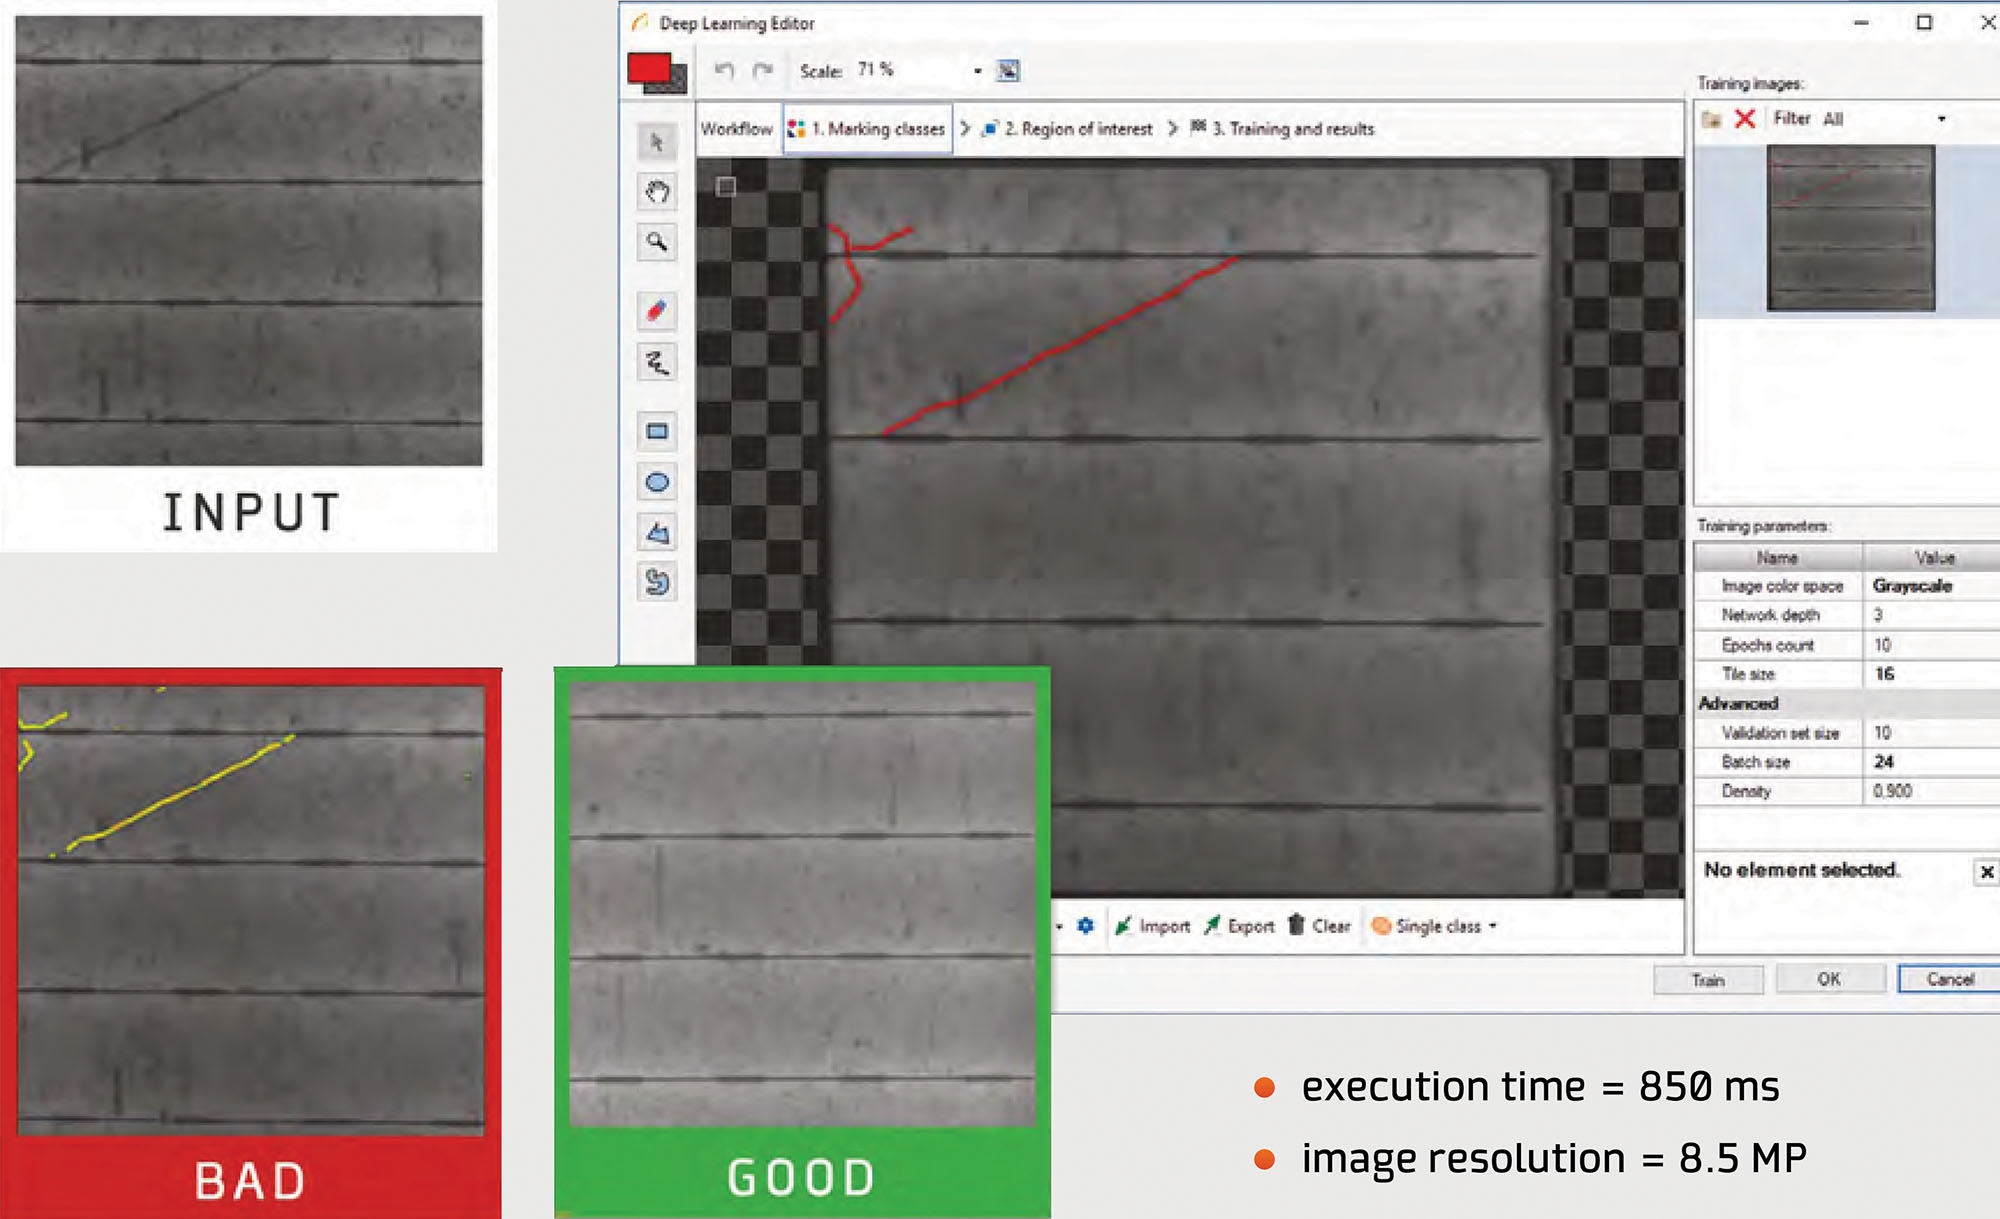Open Training and results step
The width and height of the screenshot is (2000, 1219).
pos(1283,129)
